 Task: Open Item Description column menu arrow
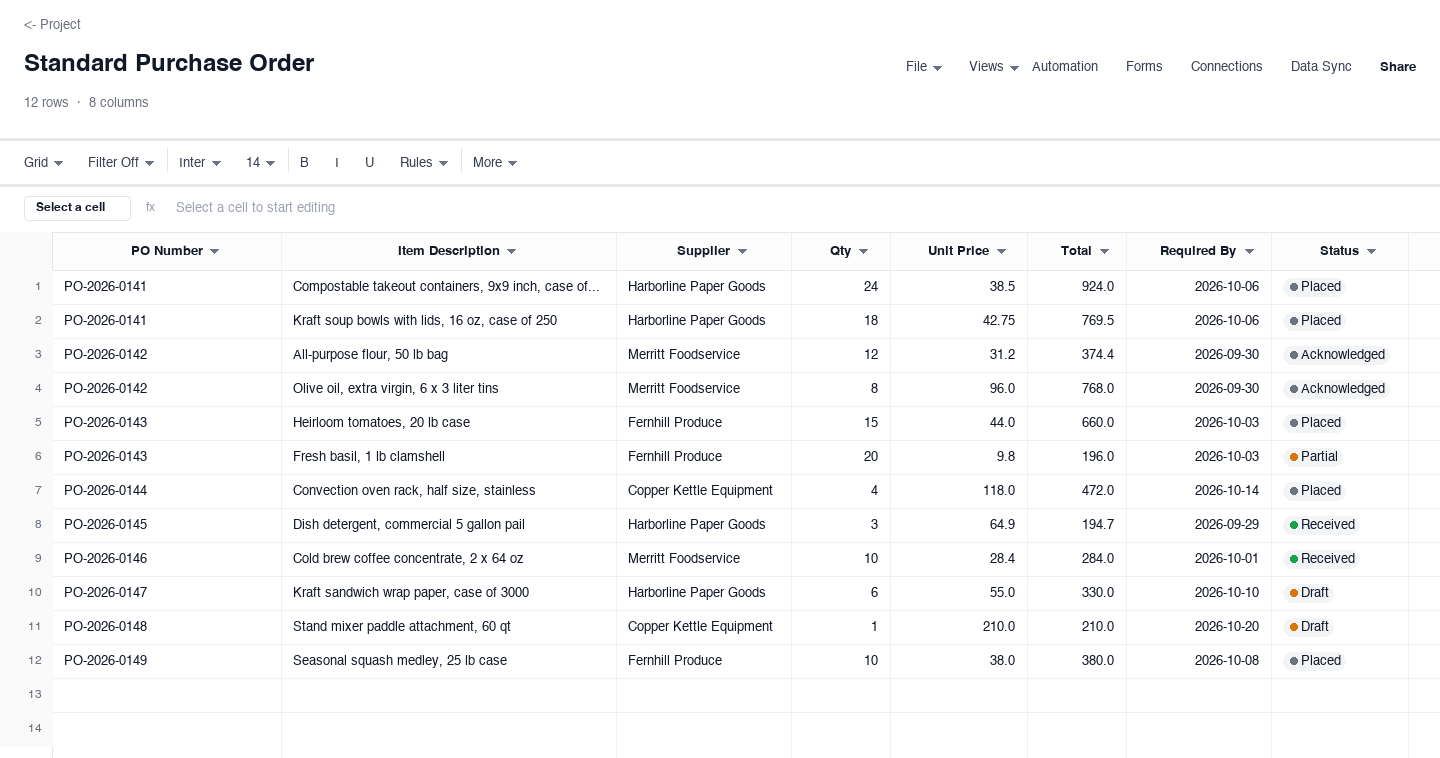click(x=512, y=252)
